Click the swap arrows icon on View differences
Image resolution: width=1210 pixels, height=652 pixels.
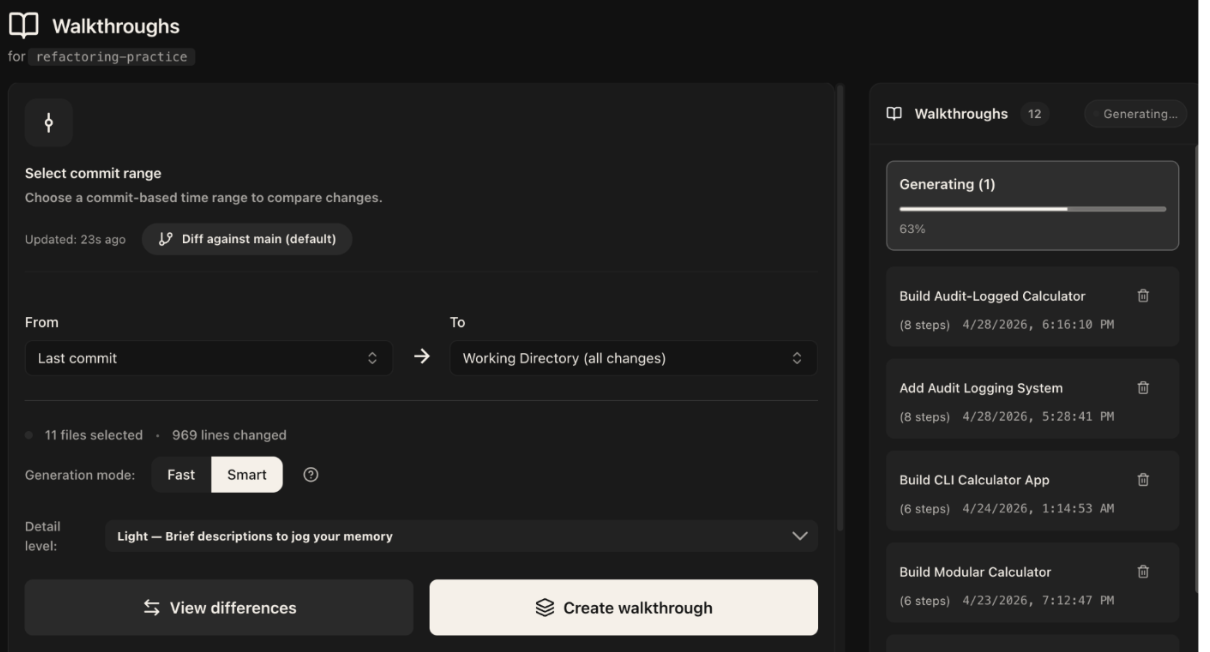click(x=152, y=608)
